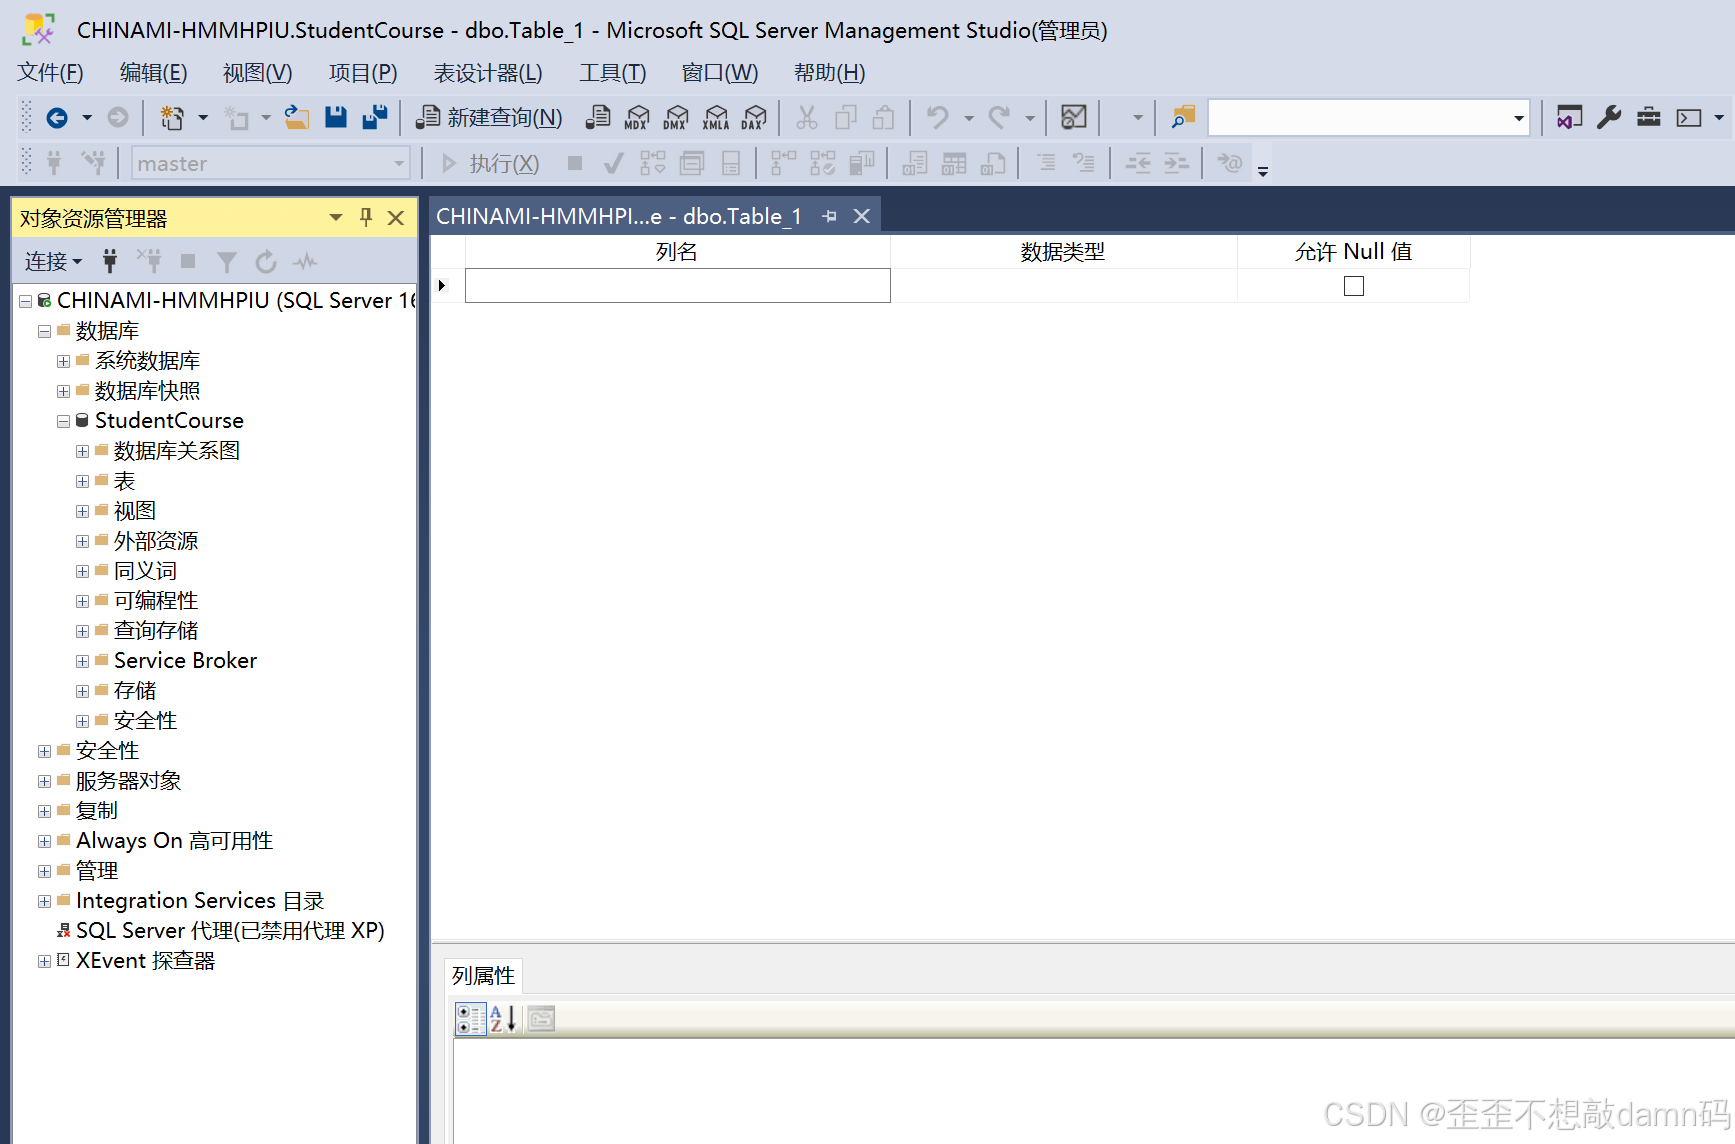
Task: Click the MDX query icon
Action: (637, 118)
